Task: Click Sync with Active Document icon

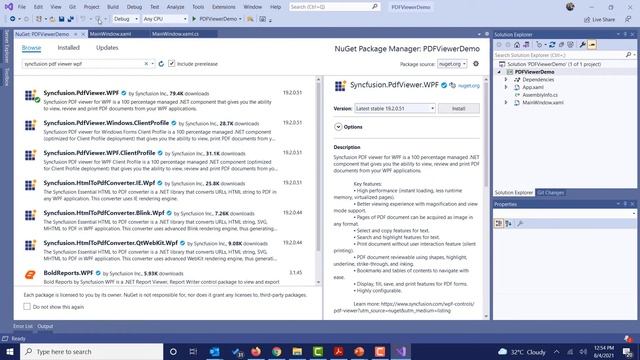Action: pos(552,45)
